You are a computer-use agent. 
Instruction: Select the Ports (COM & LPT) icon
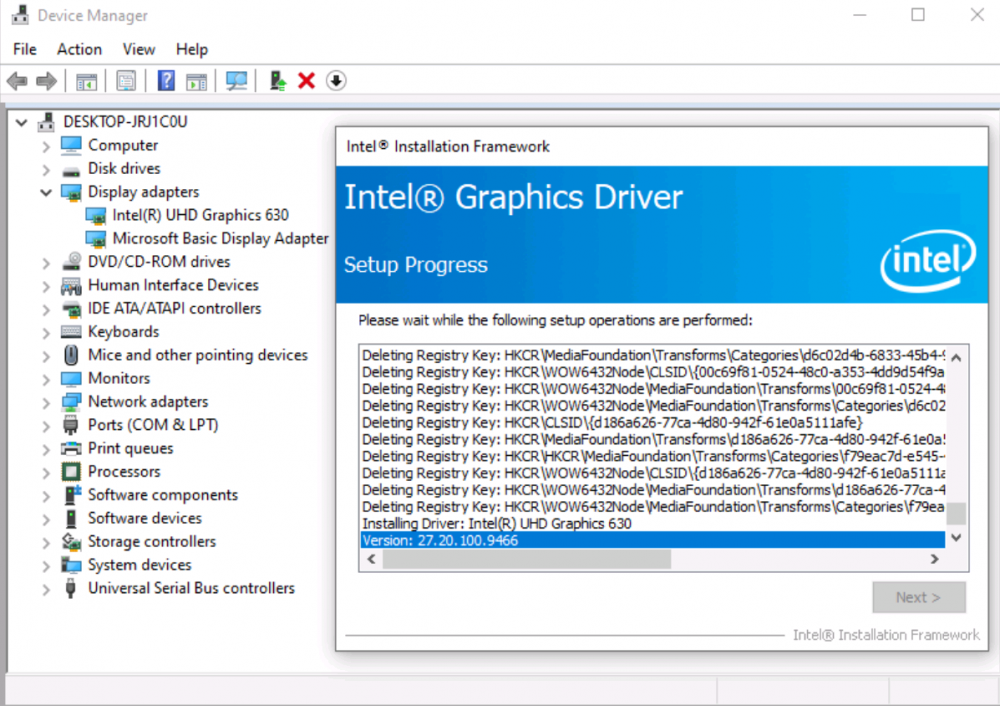(71, 425)
